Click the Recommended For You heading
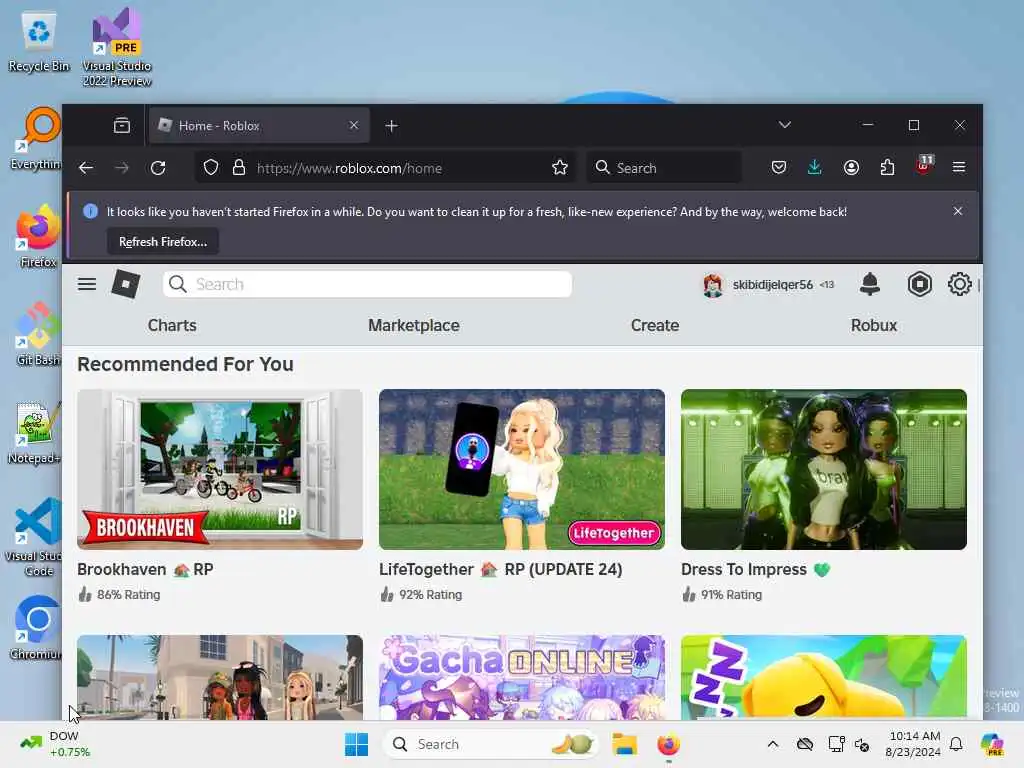The height and width of the screenshot is (768, 1024). point(185,364)
